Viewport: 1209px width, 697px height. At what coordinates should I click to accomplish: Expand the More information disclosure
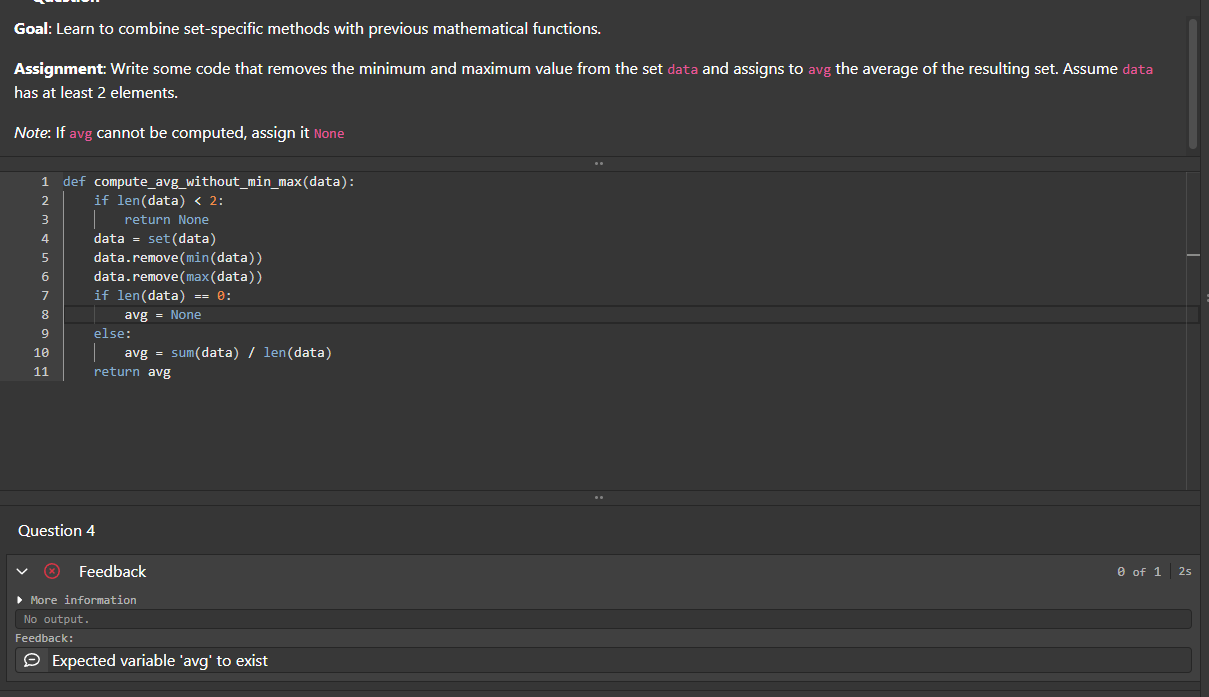pyautogui.click(x=76, y=600)
